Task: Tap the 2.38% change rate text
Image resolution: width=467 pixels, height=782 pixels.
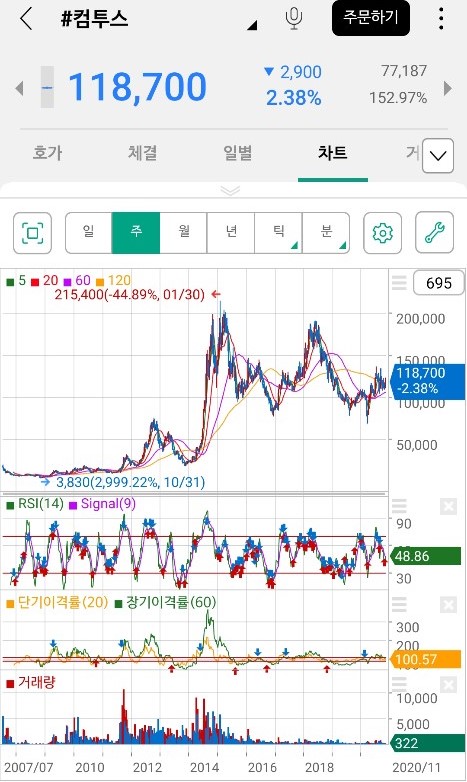Action: 293,98
